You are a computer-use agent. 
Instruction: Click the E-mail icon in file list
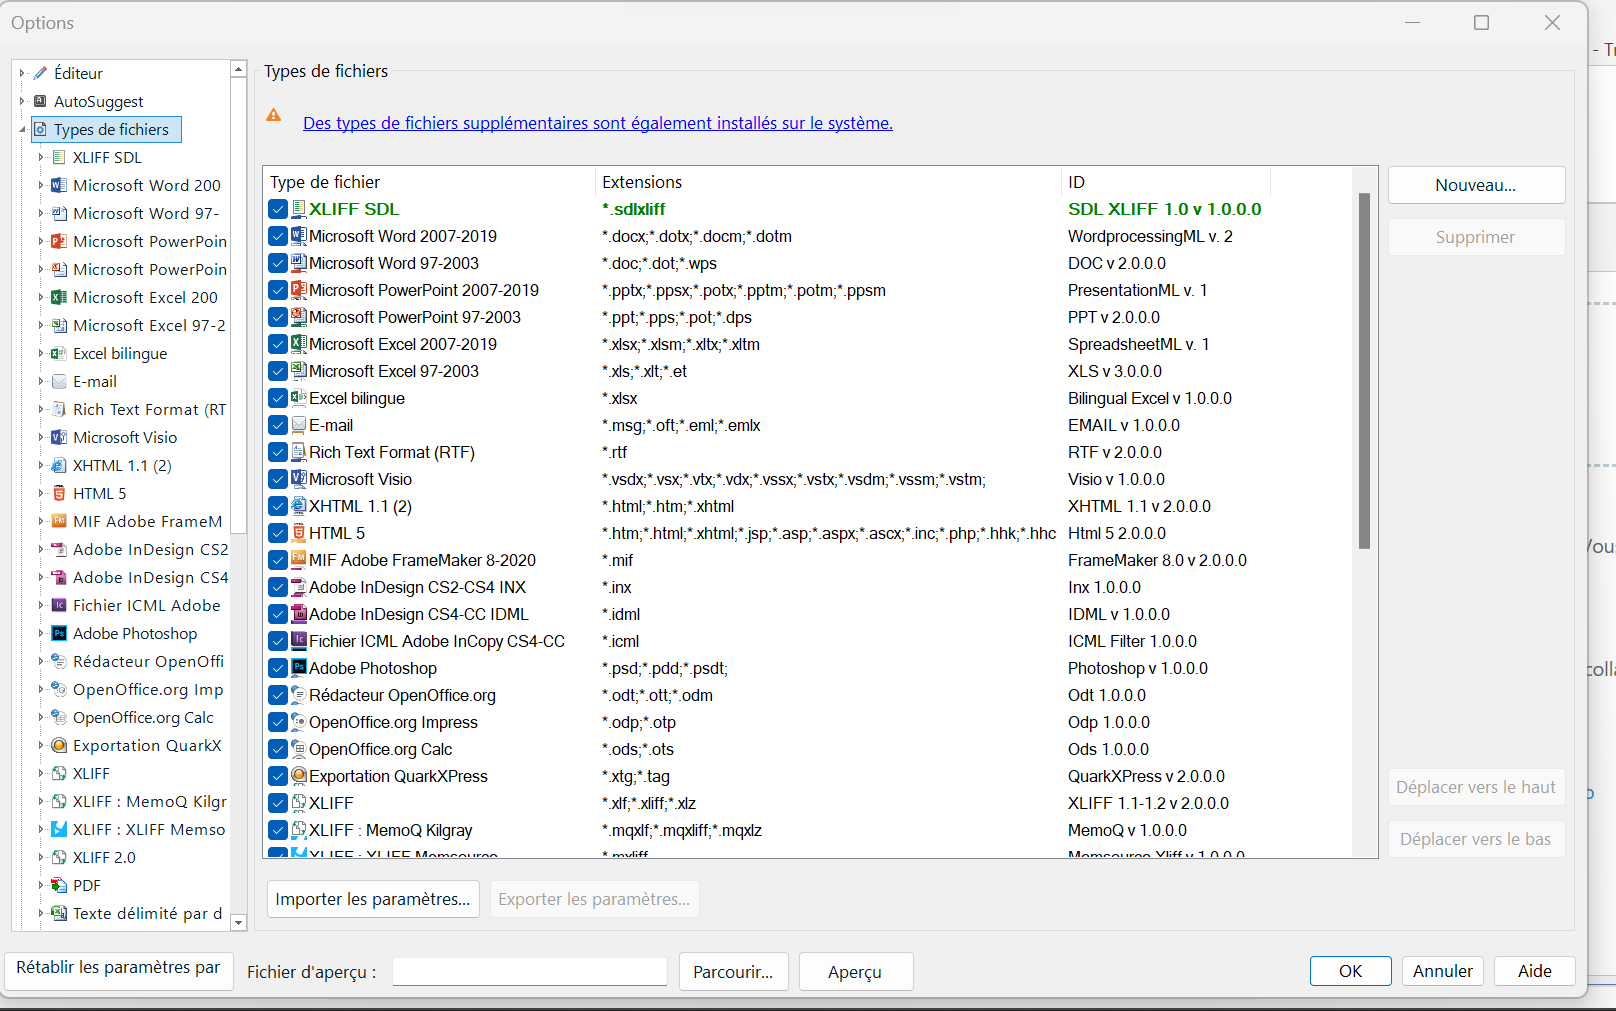[299, 424]
